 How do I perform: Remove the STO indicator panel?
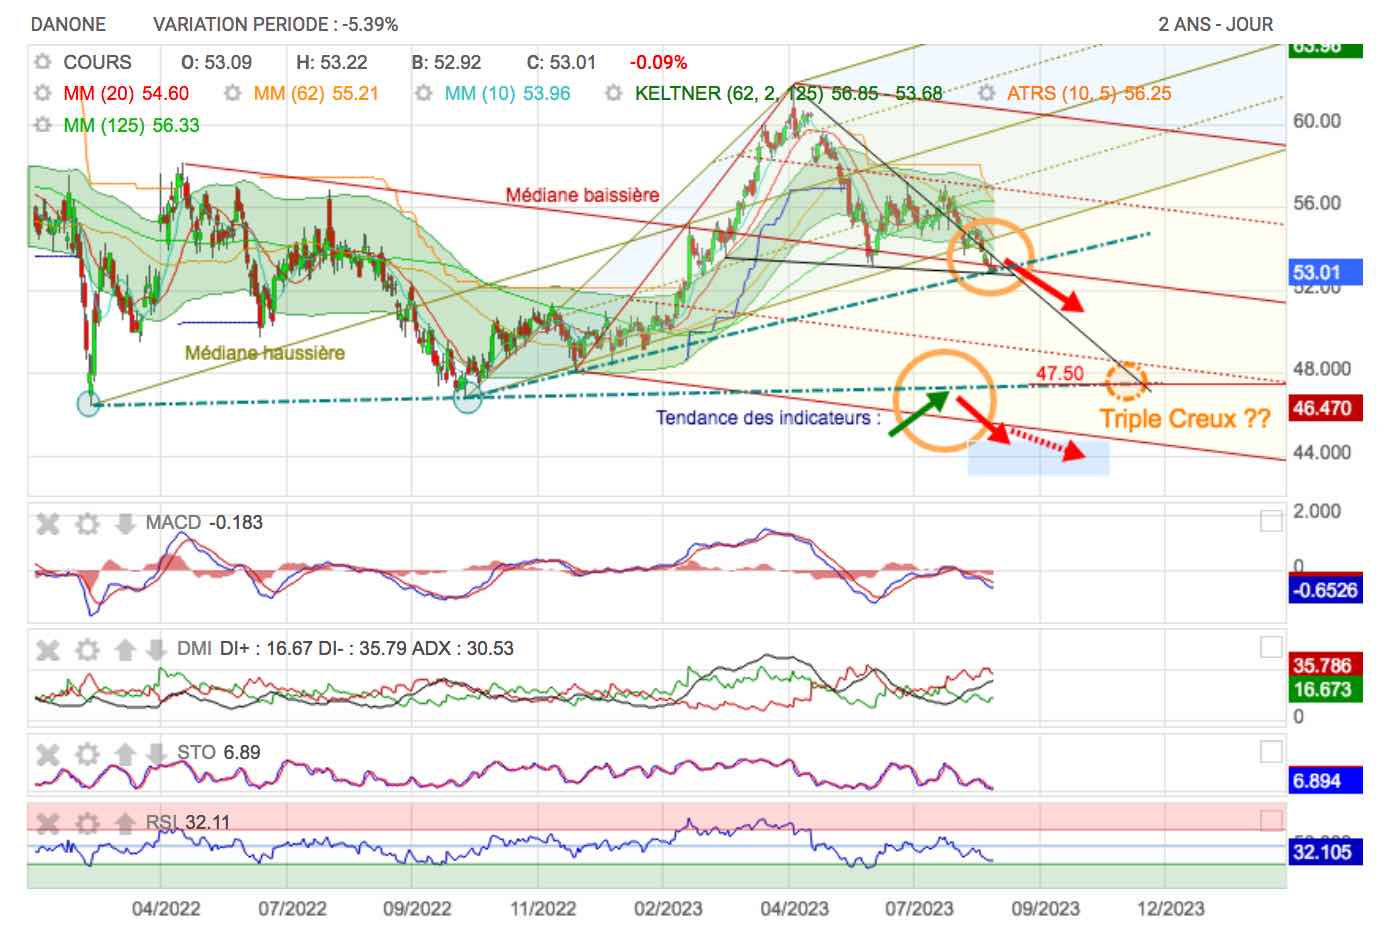[48, 753]
